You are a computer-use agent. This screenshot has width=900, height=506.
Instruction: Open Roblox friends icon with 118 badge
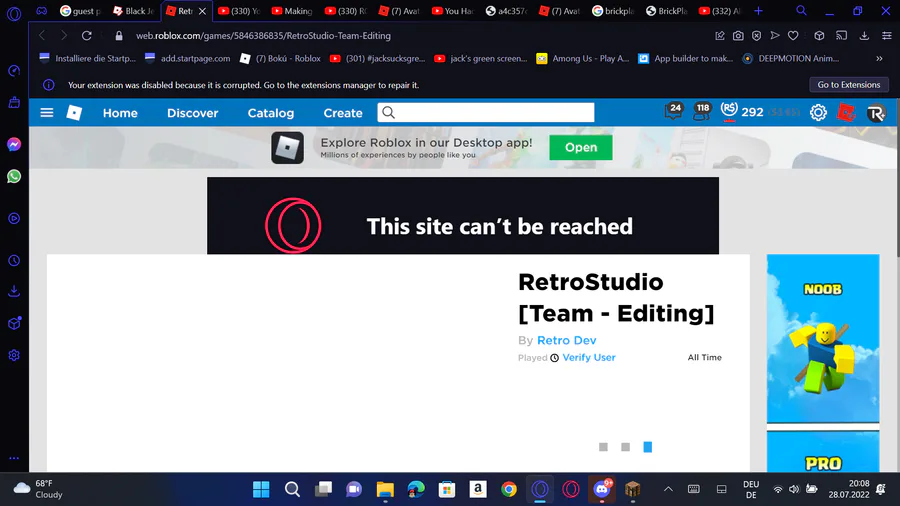pyautogui.click(x=701, y=111)
